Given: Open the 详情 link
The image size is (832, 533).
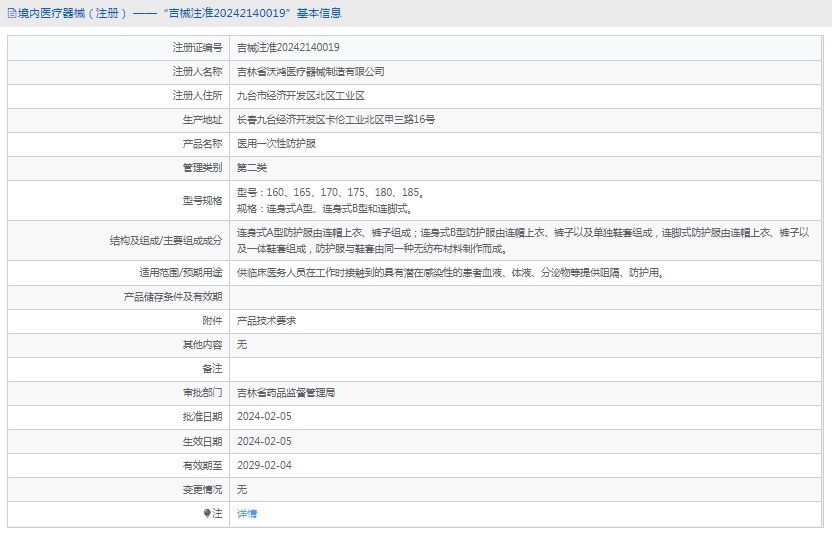Looking at the screenshot, I should pos(247,513).
